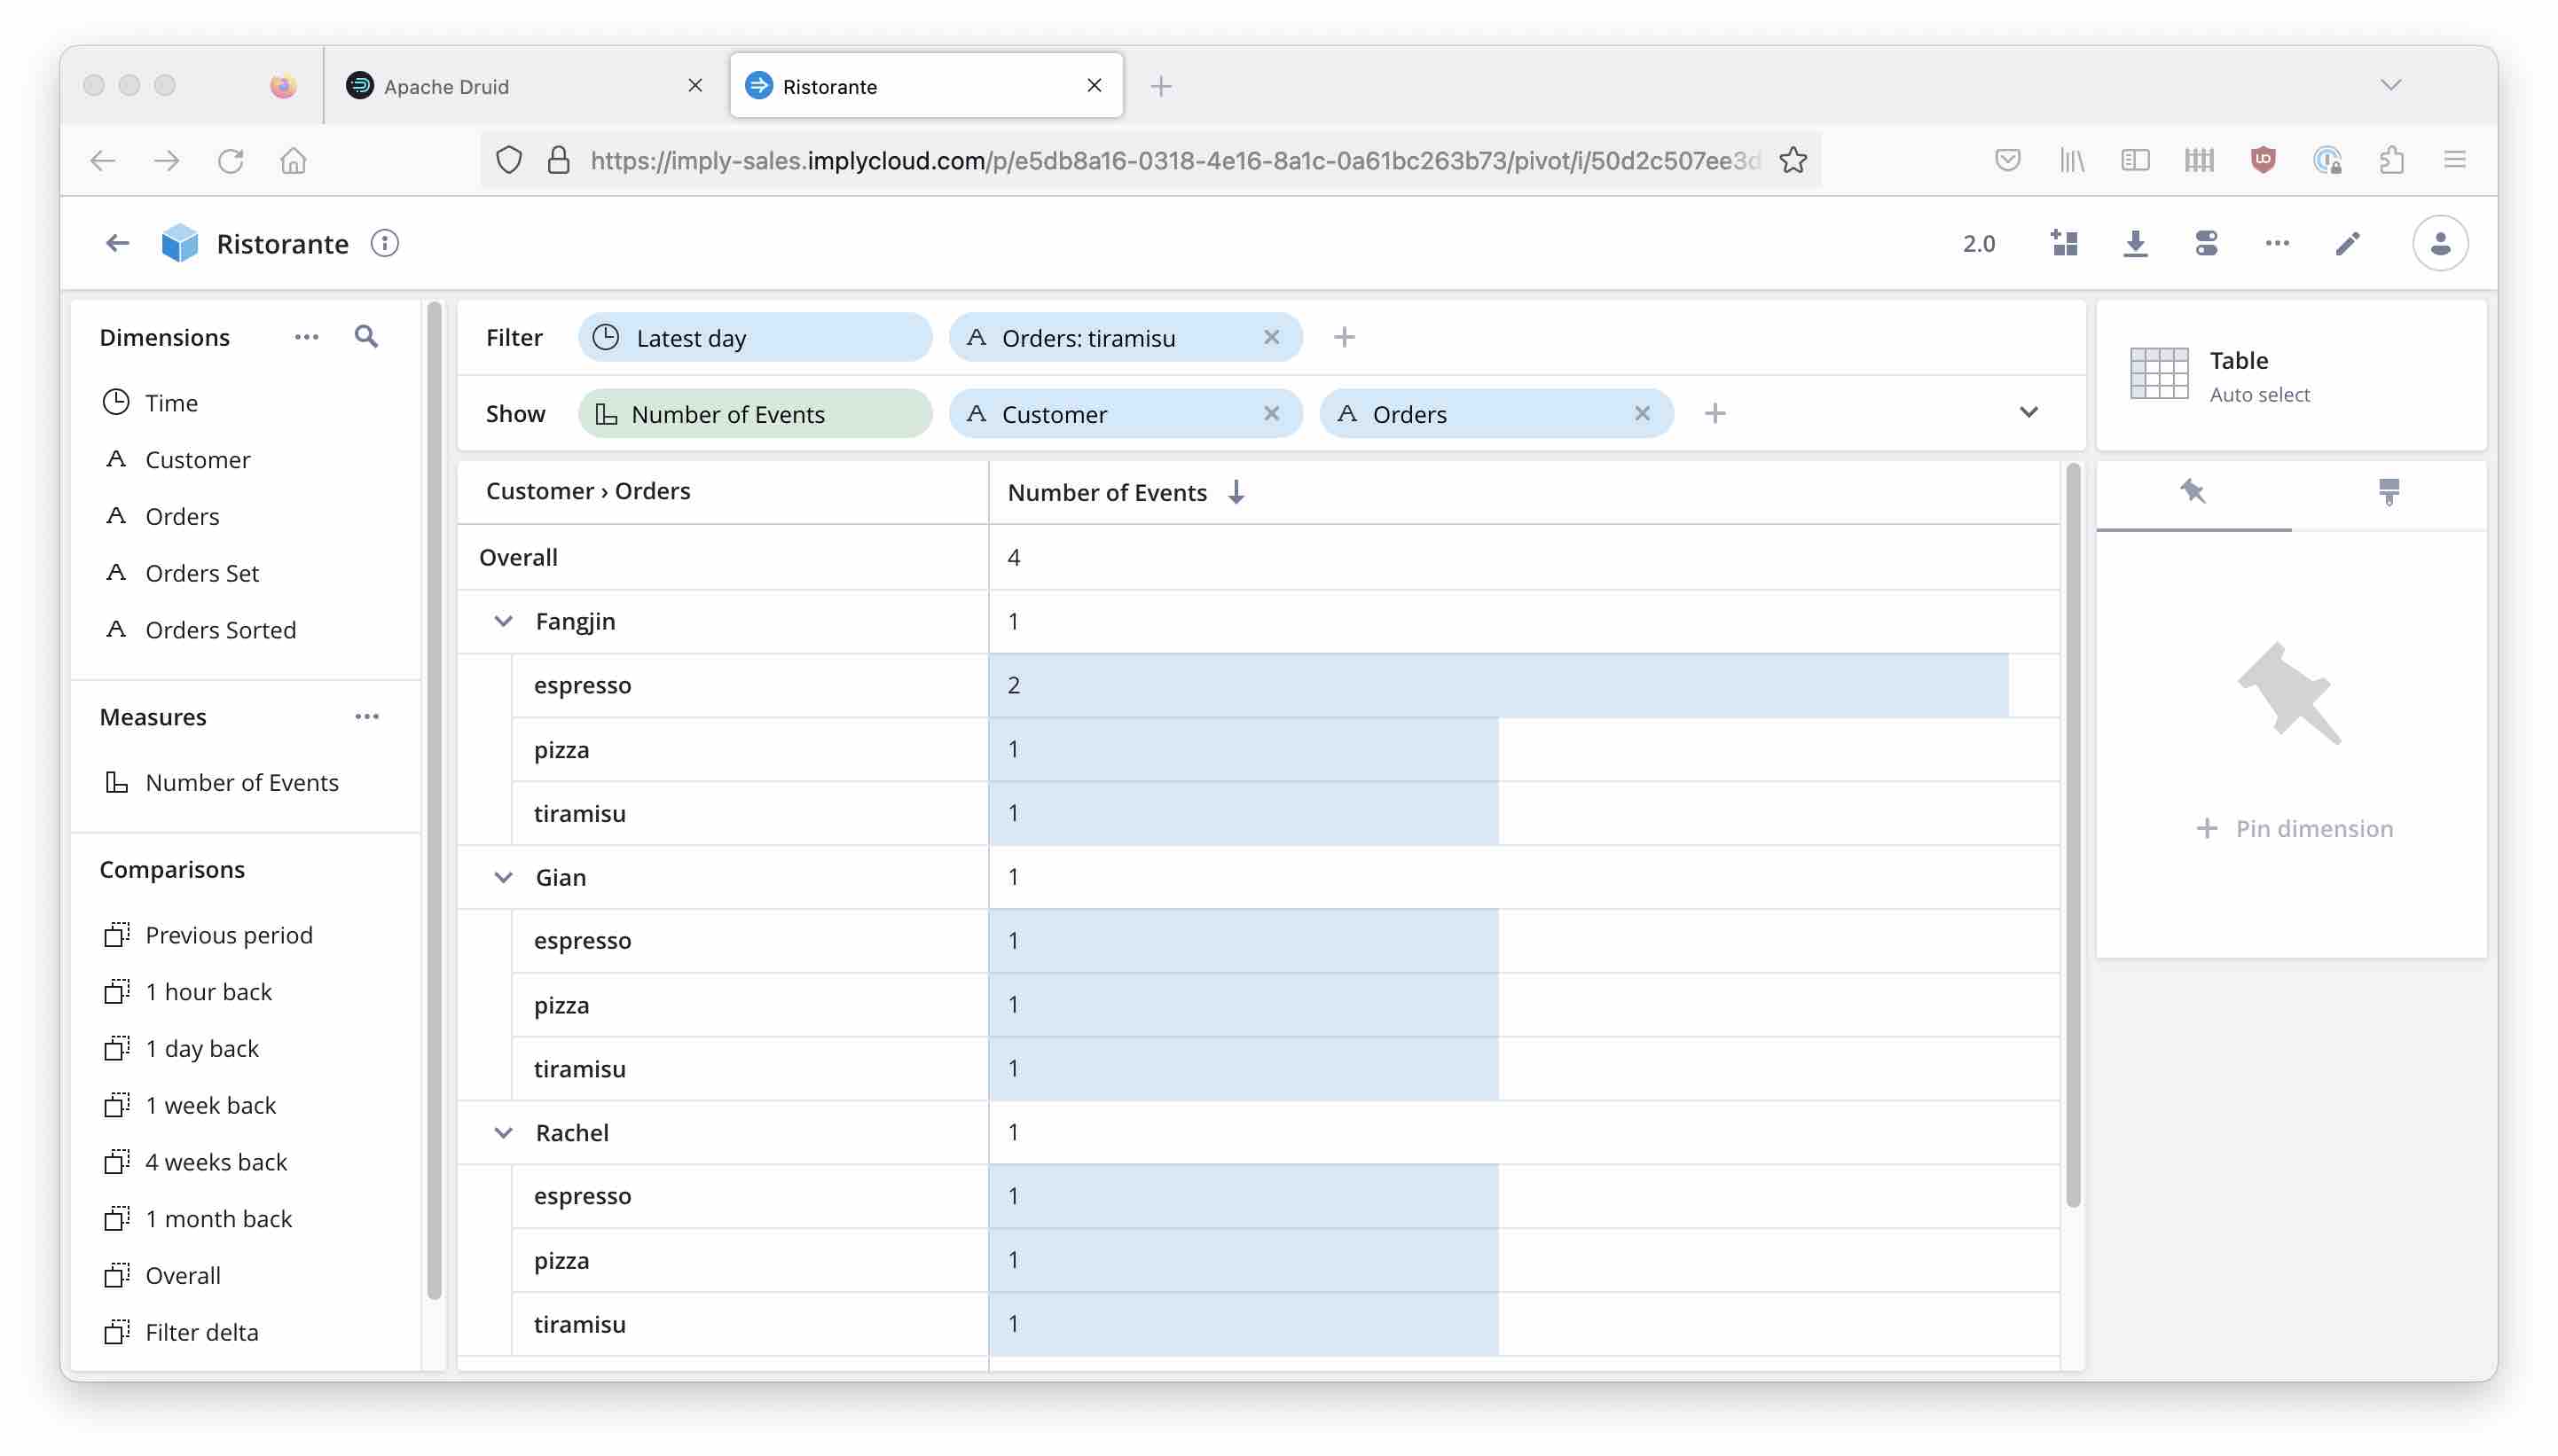The image size is (2558, 1456).
Task: Click the add to dashboard icon
Action: [x=2064, y=243]
